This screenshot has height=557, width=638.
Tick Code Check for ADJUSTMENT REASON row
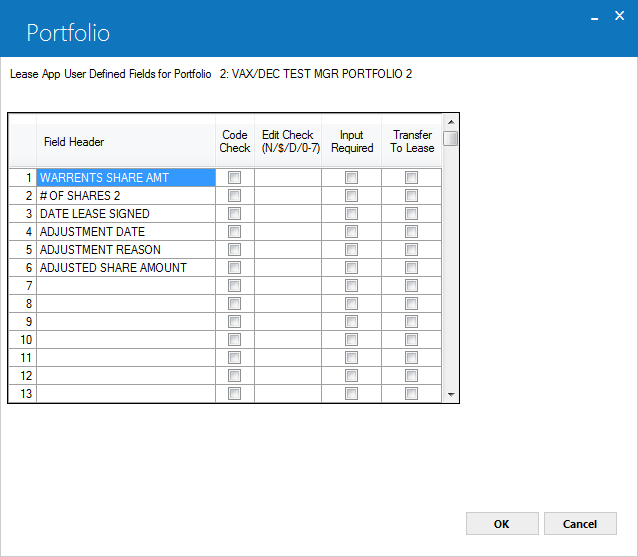(x=234, y=249)
